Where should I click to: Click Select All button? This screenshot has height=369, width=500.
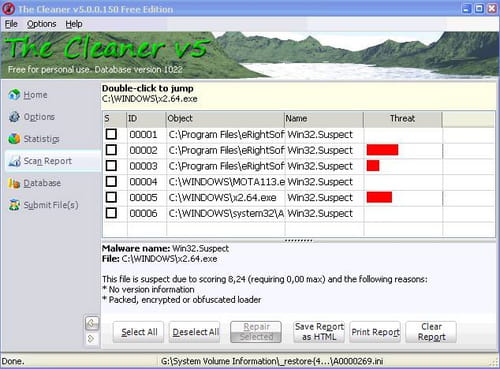[138, 332]
